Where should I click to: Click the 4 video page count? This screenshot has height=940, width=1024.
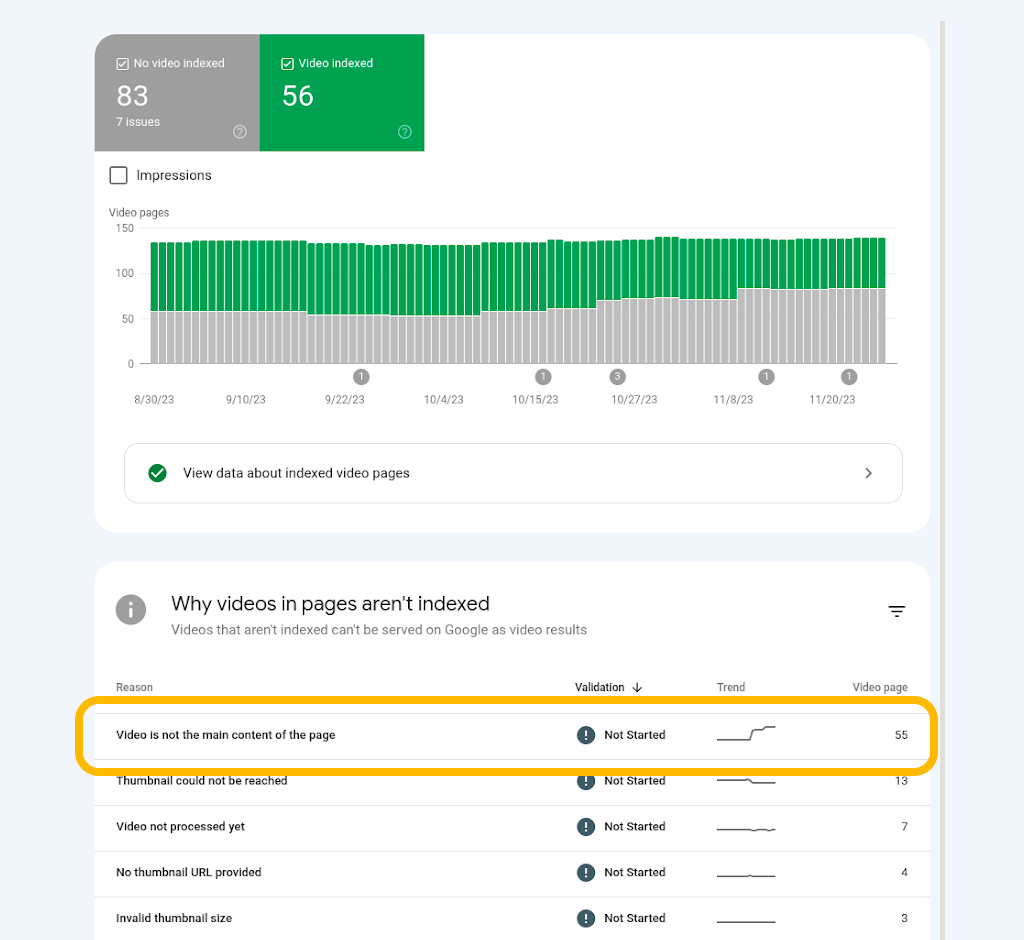point(904,873)
